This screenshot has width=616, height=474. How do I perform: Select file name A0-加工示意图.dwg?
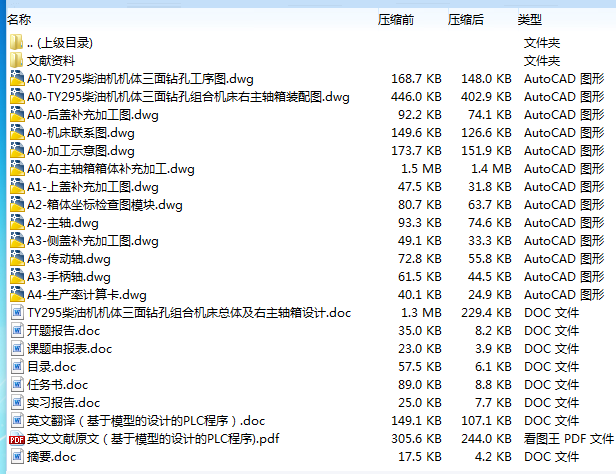pos(81,151)
